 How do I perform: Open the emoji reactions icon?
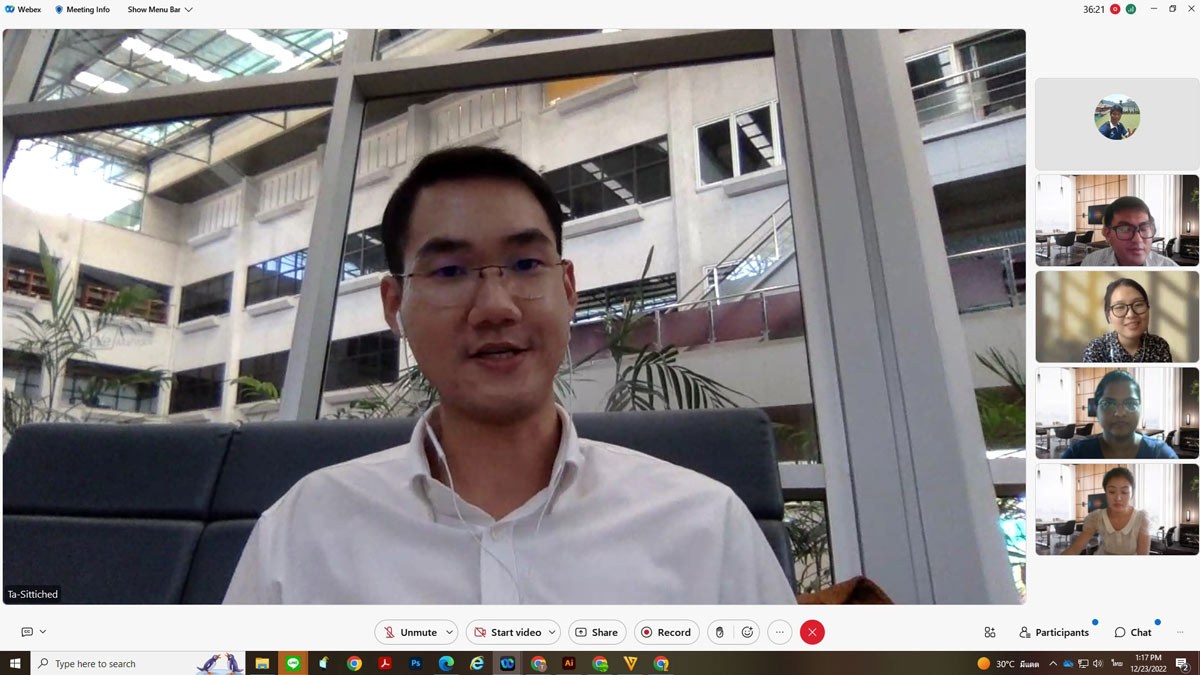[746, 632]
